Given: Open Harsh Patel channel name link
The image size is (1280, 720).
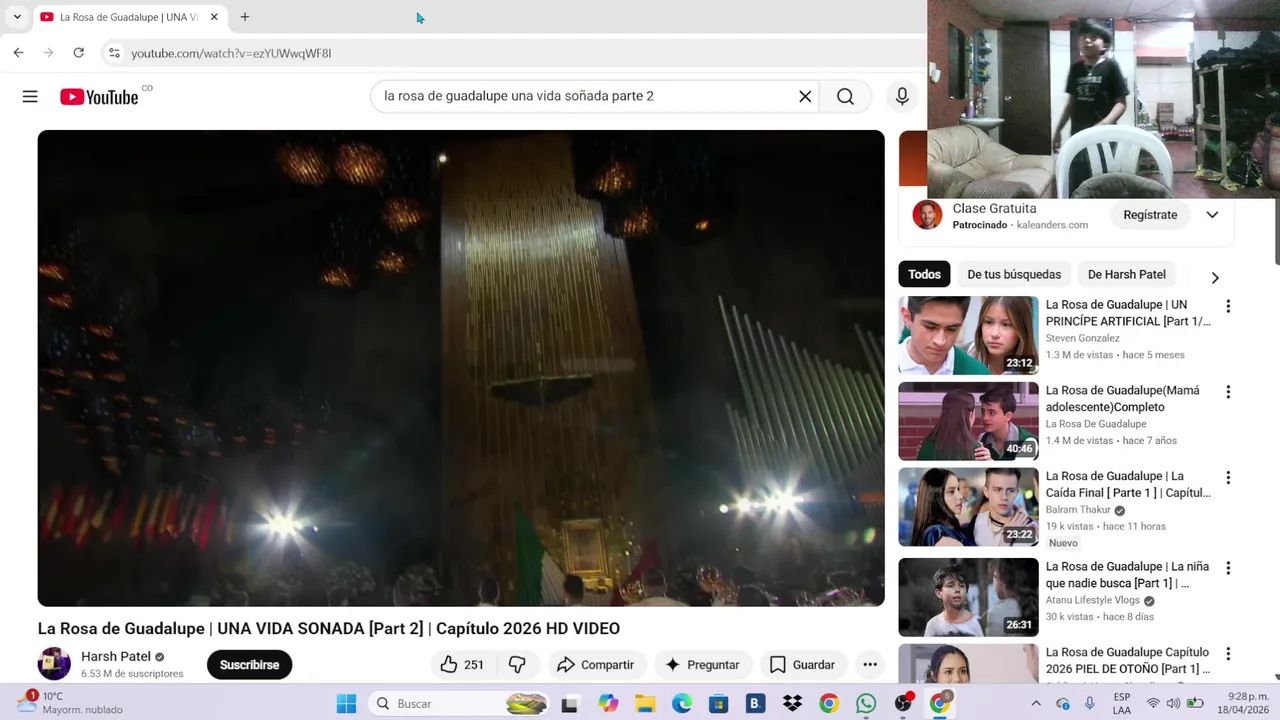Looking at the screenshot, I should [x=116, y=656].
